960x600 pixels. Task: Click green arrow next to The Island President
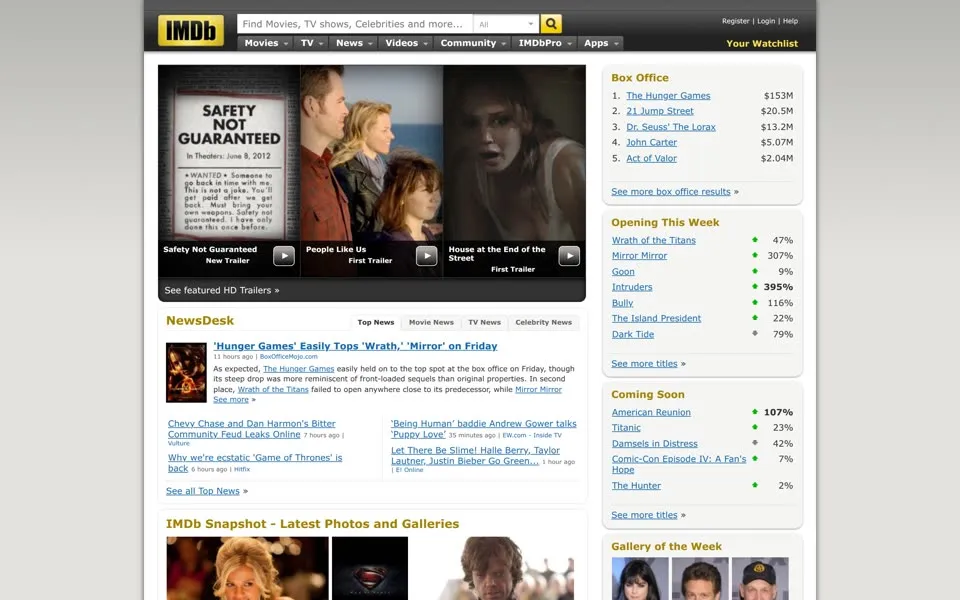755,317
